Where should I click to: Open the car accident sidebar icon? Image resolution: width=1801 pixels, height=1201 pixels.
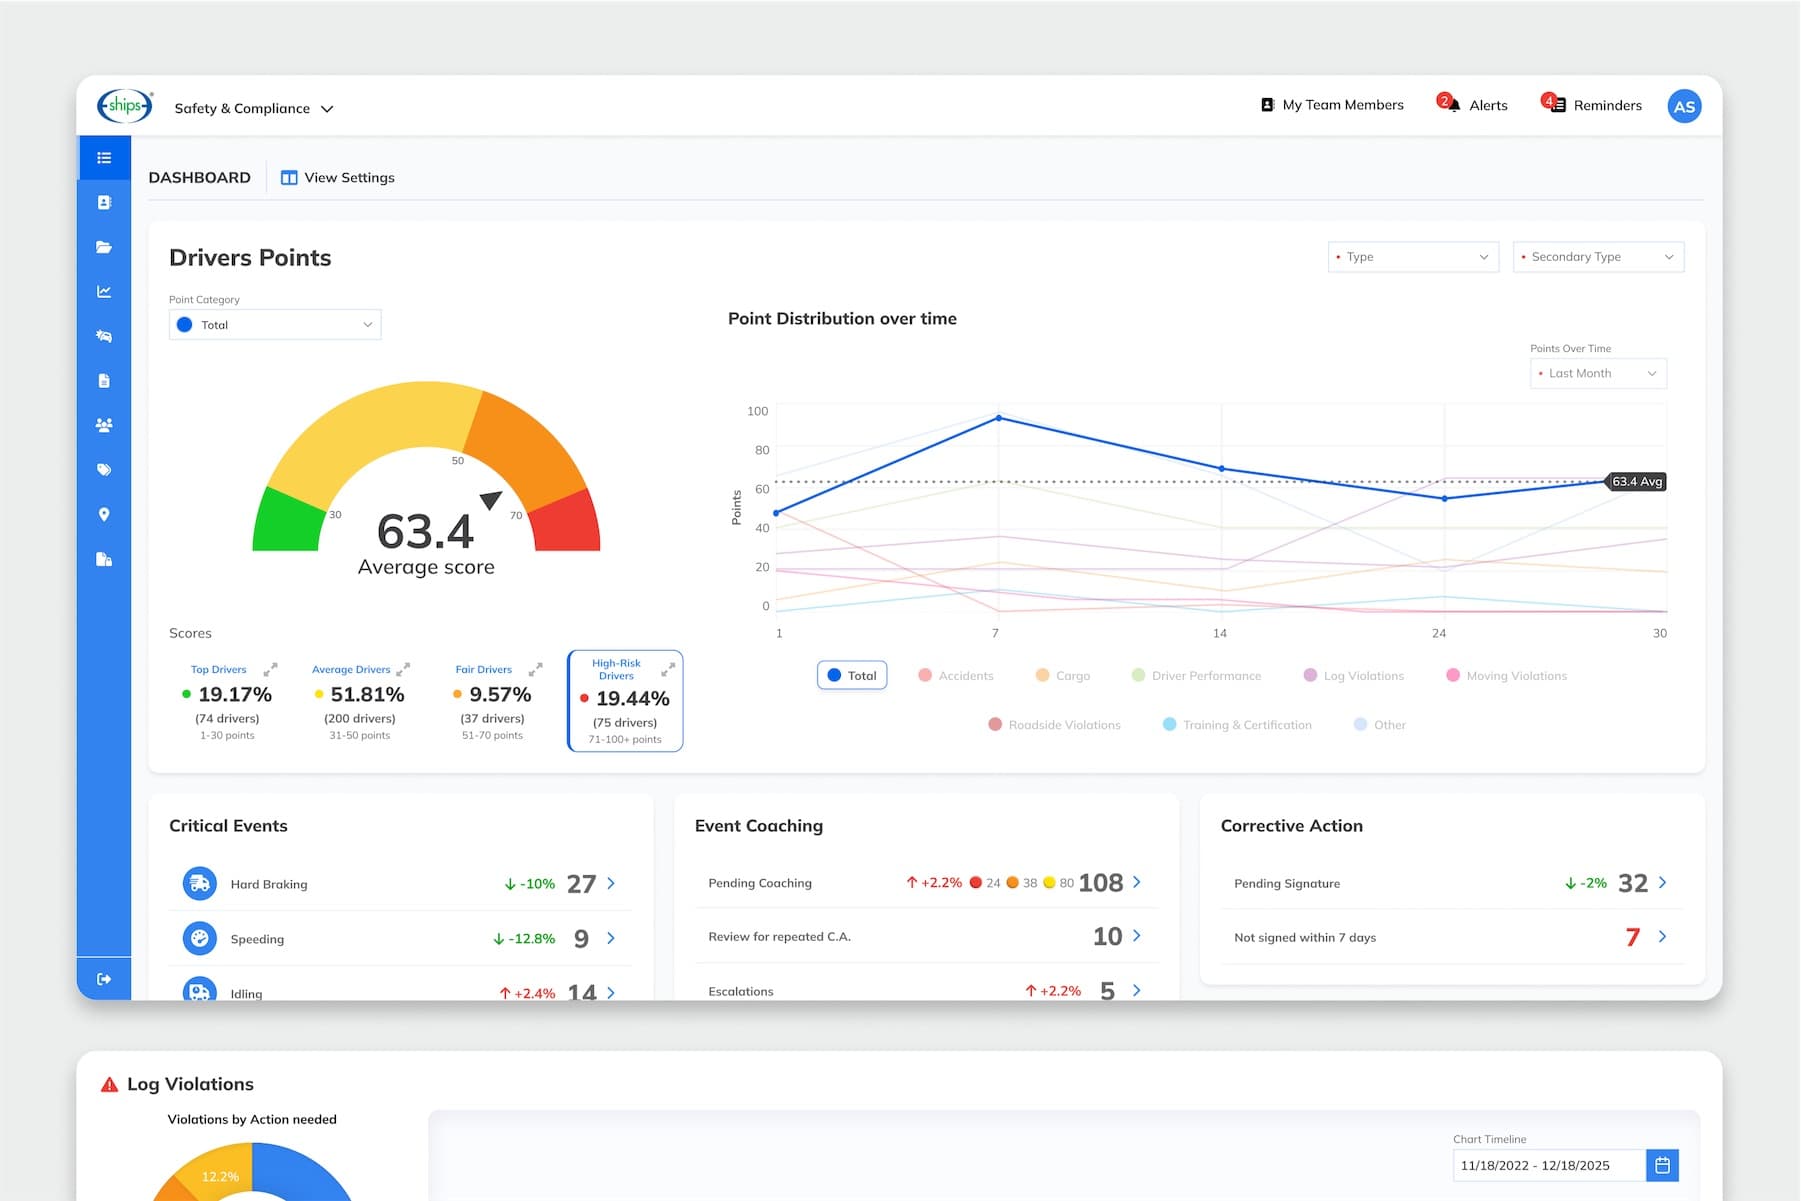(x=104, y=336)
